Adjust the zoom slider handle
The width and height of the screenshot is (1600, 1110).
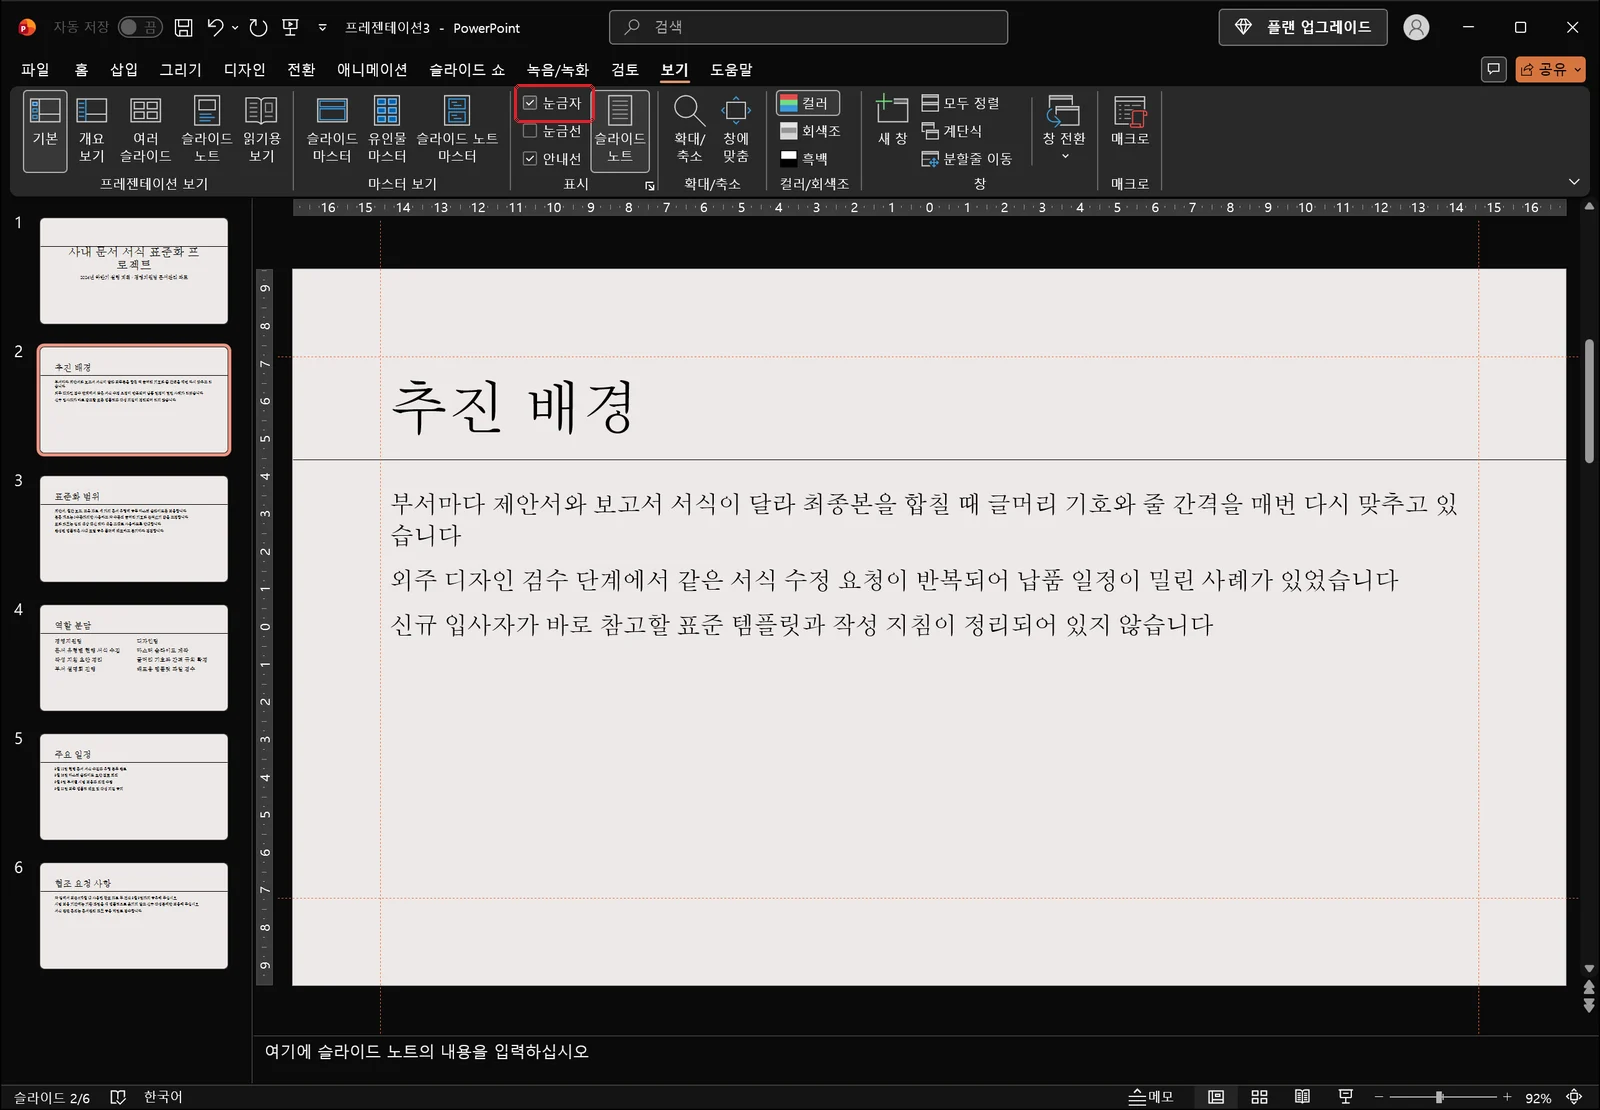click(x=1440, y=1097)
